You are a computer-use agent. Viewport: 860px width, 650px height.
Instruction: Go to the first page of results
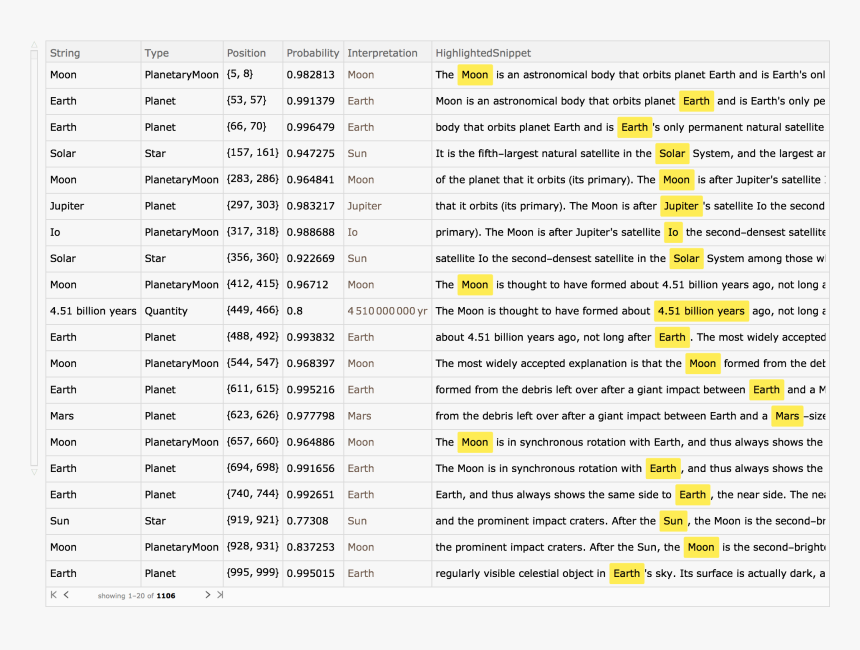click(x=53, y=595)
